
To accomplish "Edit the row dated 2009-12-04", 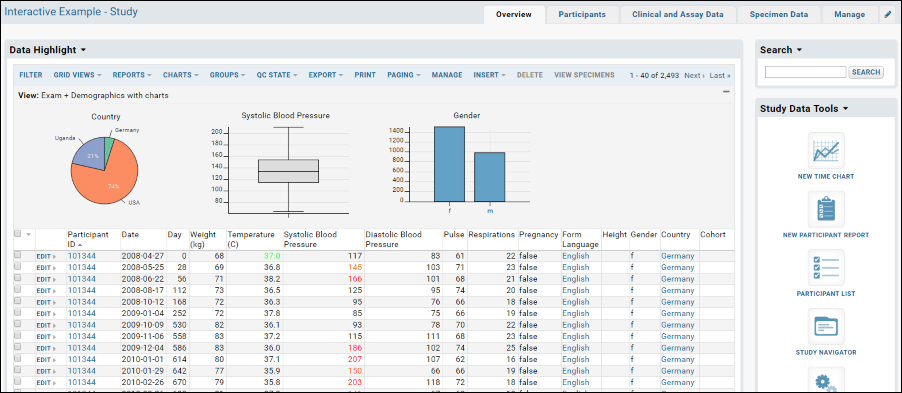I will click(46, 348).
